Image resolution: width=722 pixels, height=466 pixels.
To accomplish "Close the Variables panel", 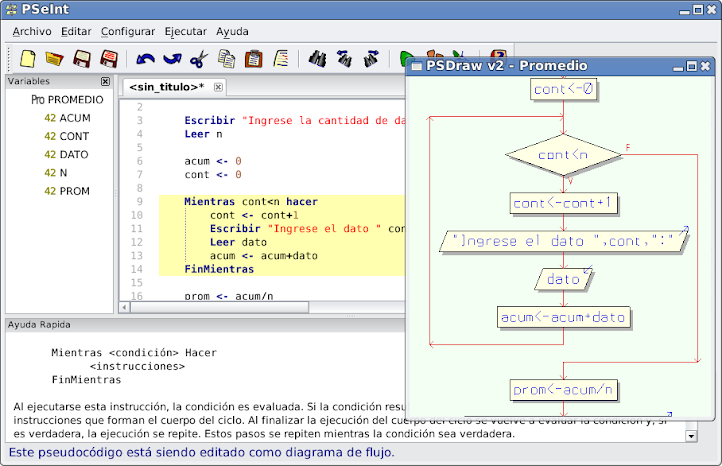I will tap(105, 82).
